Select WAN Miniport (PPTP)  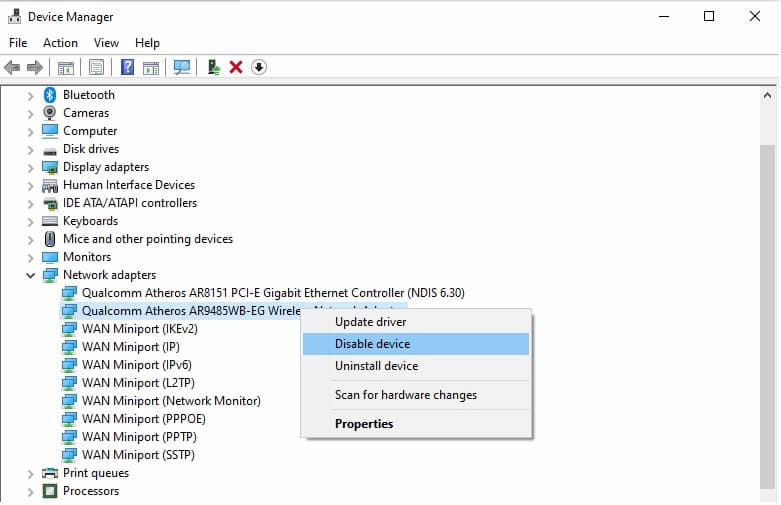139,437
